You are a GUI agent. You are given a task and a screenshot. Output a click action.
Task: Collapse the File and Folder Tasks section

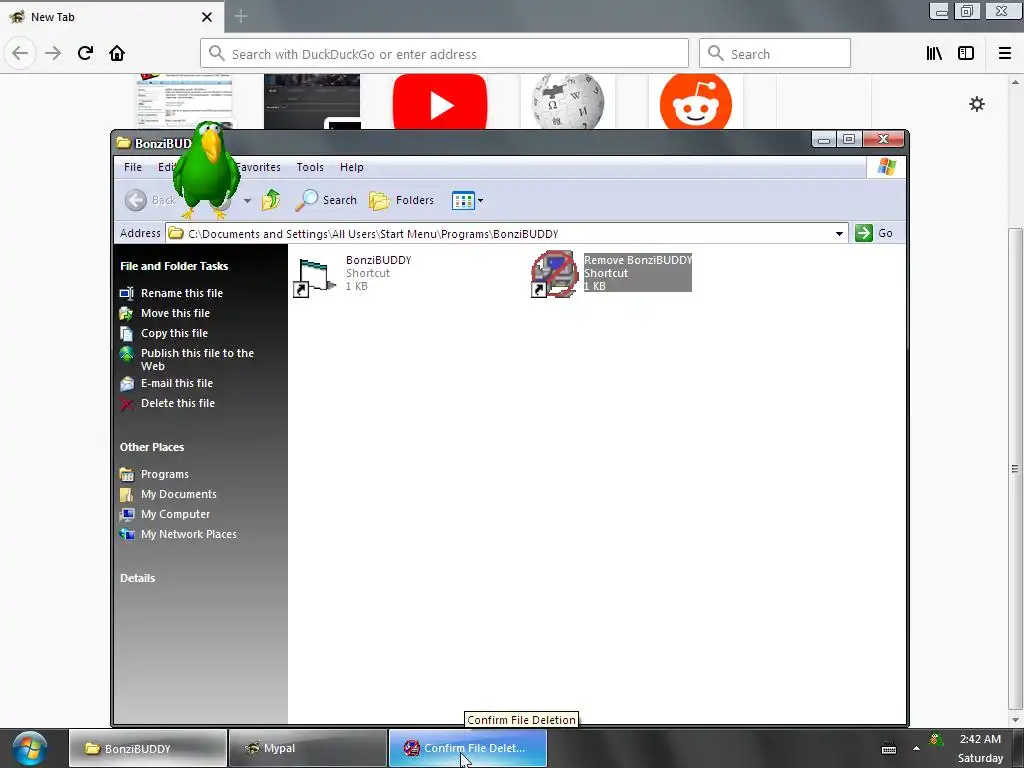coord(174,266)
